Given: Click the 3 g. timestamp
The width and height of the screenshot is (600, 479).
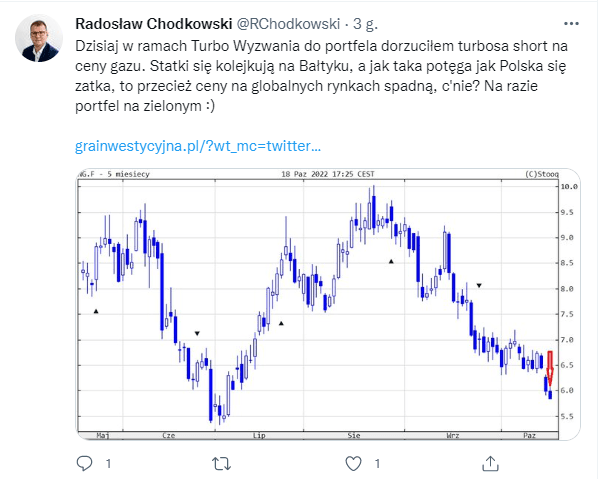Looking at the screenshot, I should click(x=365, y=24).
